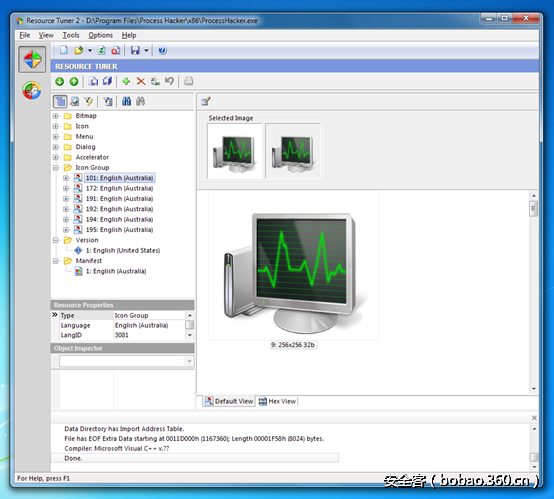
Task: Go to previous resource with green up arrow
Action: point(74,82)
